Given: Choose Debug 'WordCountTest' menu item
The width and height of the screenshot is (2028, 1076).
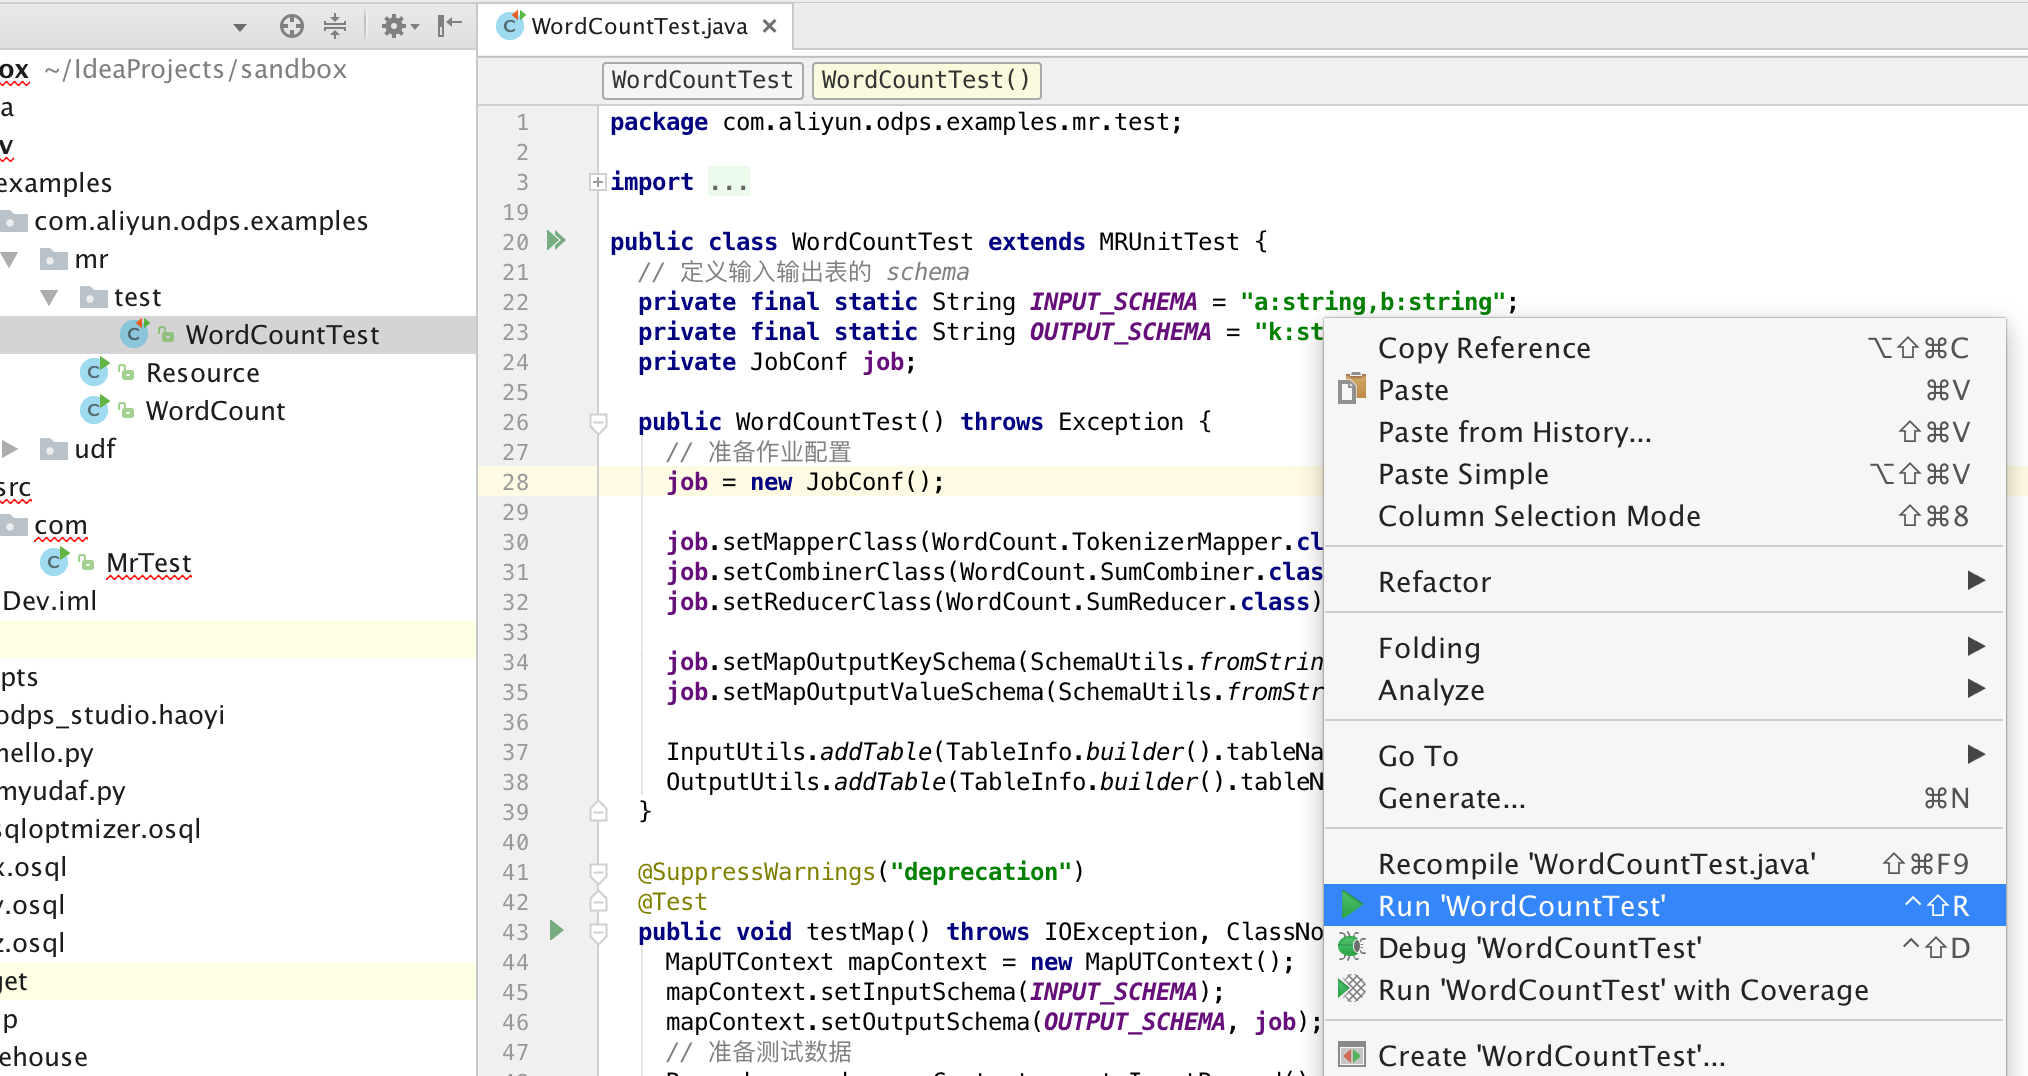Looking at the screenshot, I should [x=1664, y=948].
